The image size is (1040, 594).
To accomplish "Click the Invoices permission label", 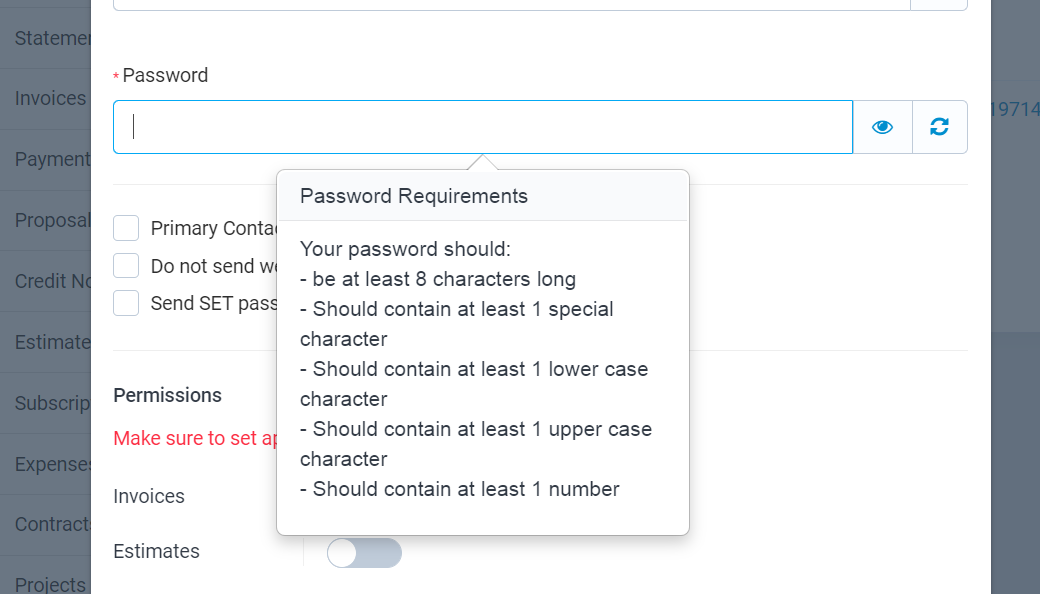I will click(x=149, y=496).
